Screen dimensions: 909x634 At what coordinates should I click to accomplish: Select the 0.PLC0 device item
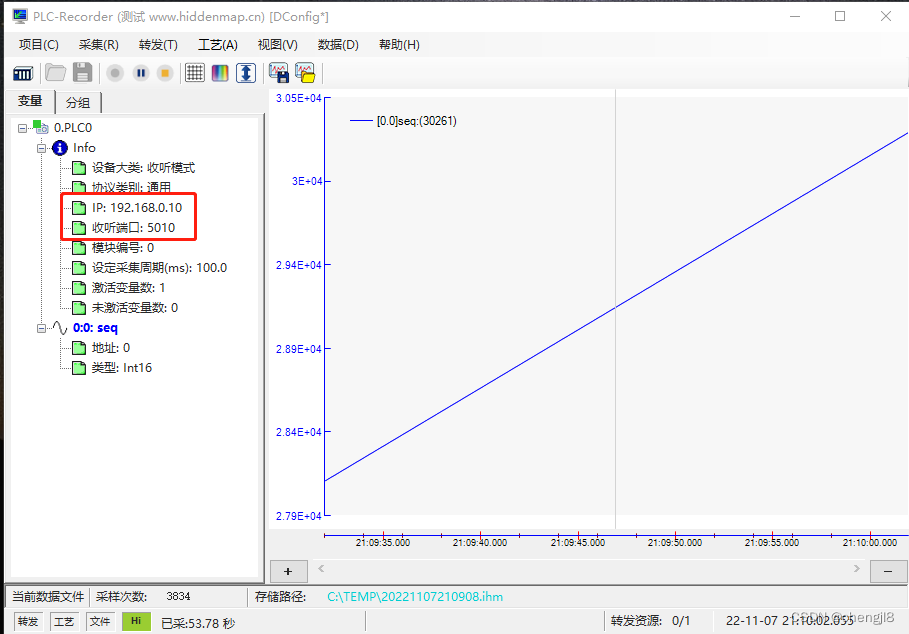coord(73,127)
